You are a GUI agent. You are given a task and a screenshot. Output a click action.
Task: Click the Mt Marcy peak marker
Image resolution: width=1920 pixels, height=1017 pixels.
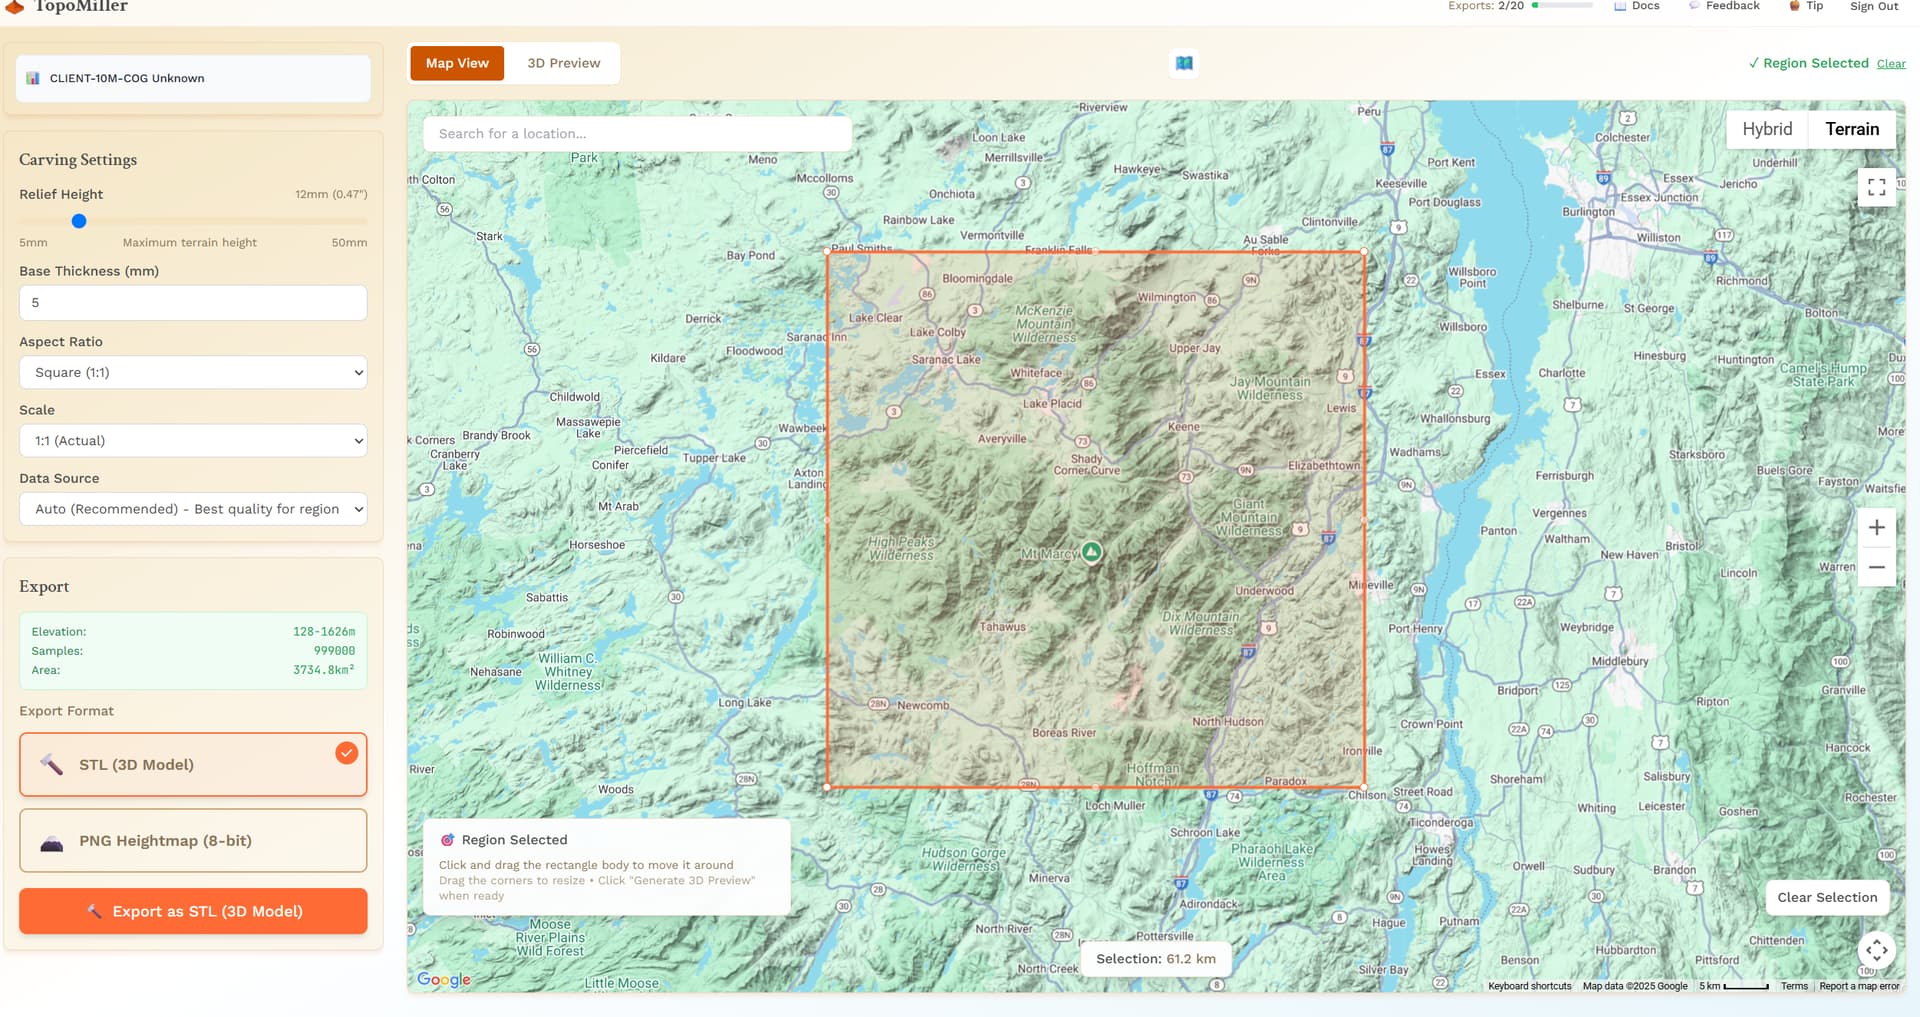tap(1092, 551)
